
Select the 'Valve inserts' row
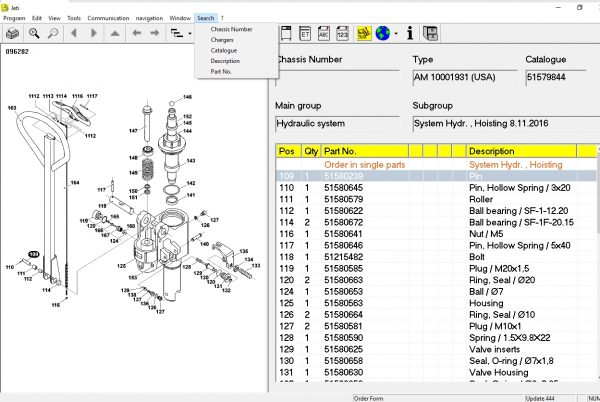pyautogui.click(x=436, y=349)
